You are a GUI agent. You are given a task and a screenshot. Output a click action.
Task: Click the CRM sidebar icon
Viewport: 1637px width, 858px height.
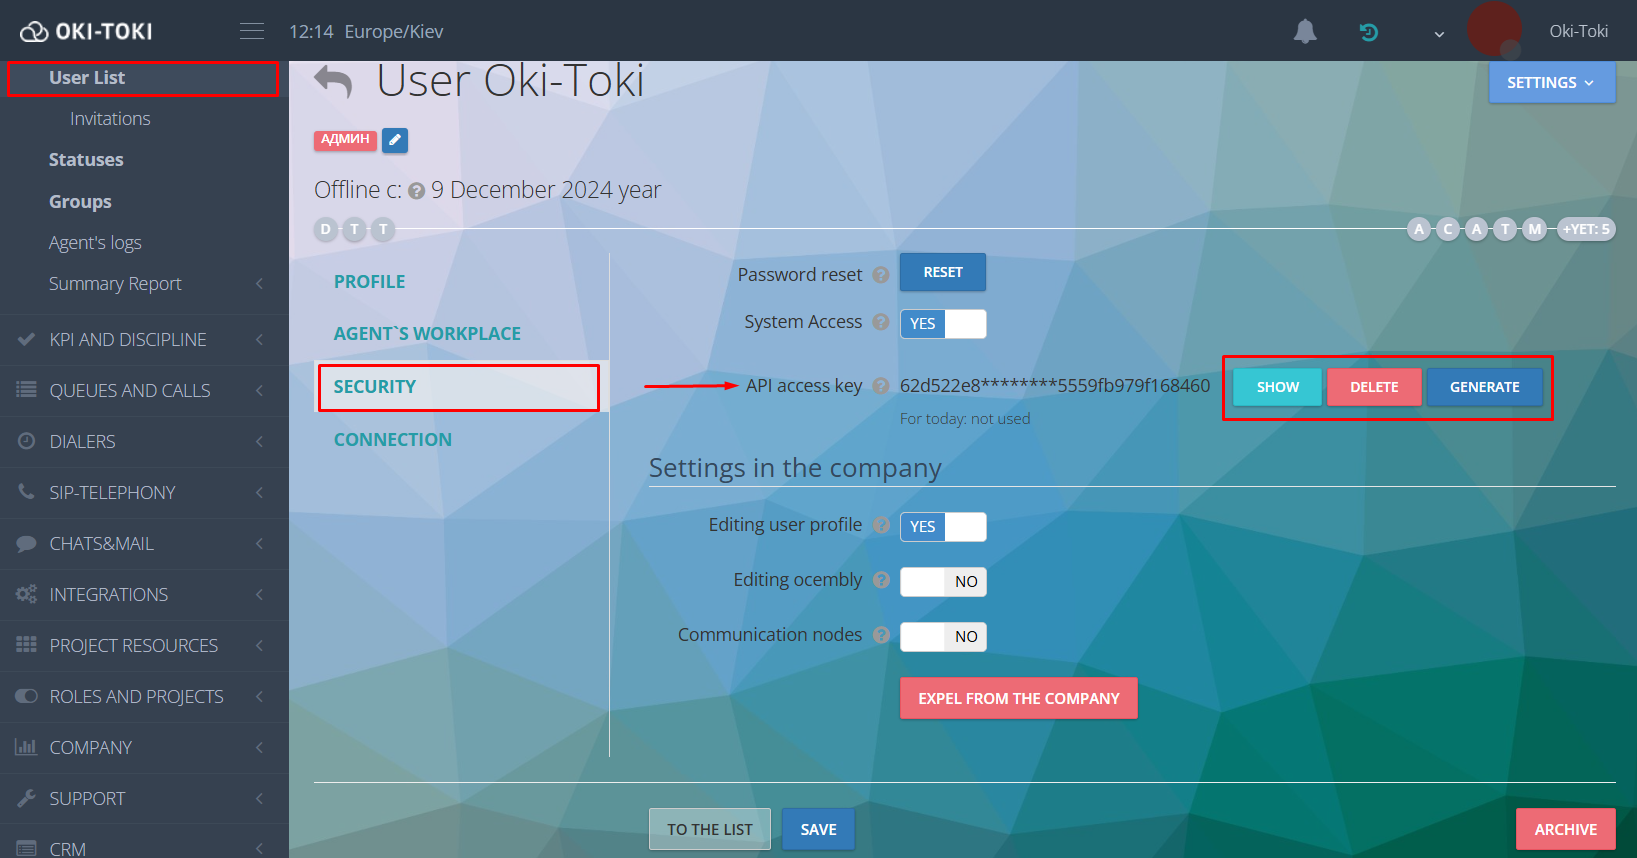pyautogui.click(x=27, y=848)
